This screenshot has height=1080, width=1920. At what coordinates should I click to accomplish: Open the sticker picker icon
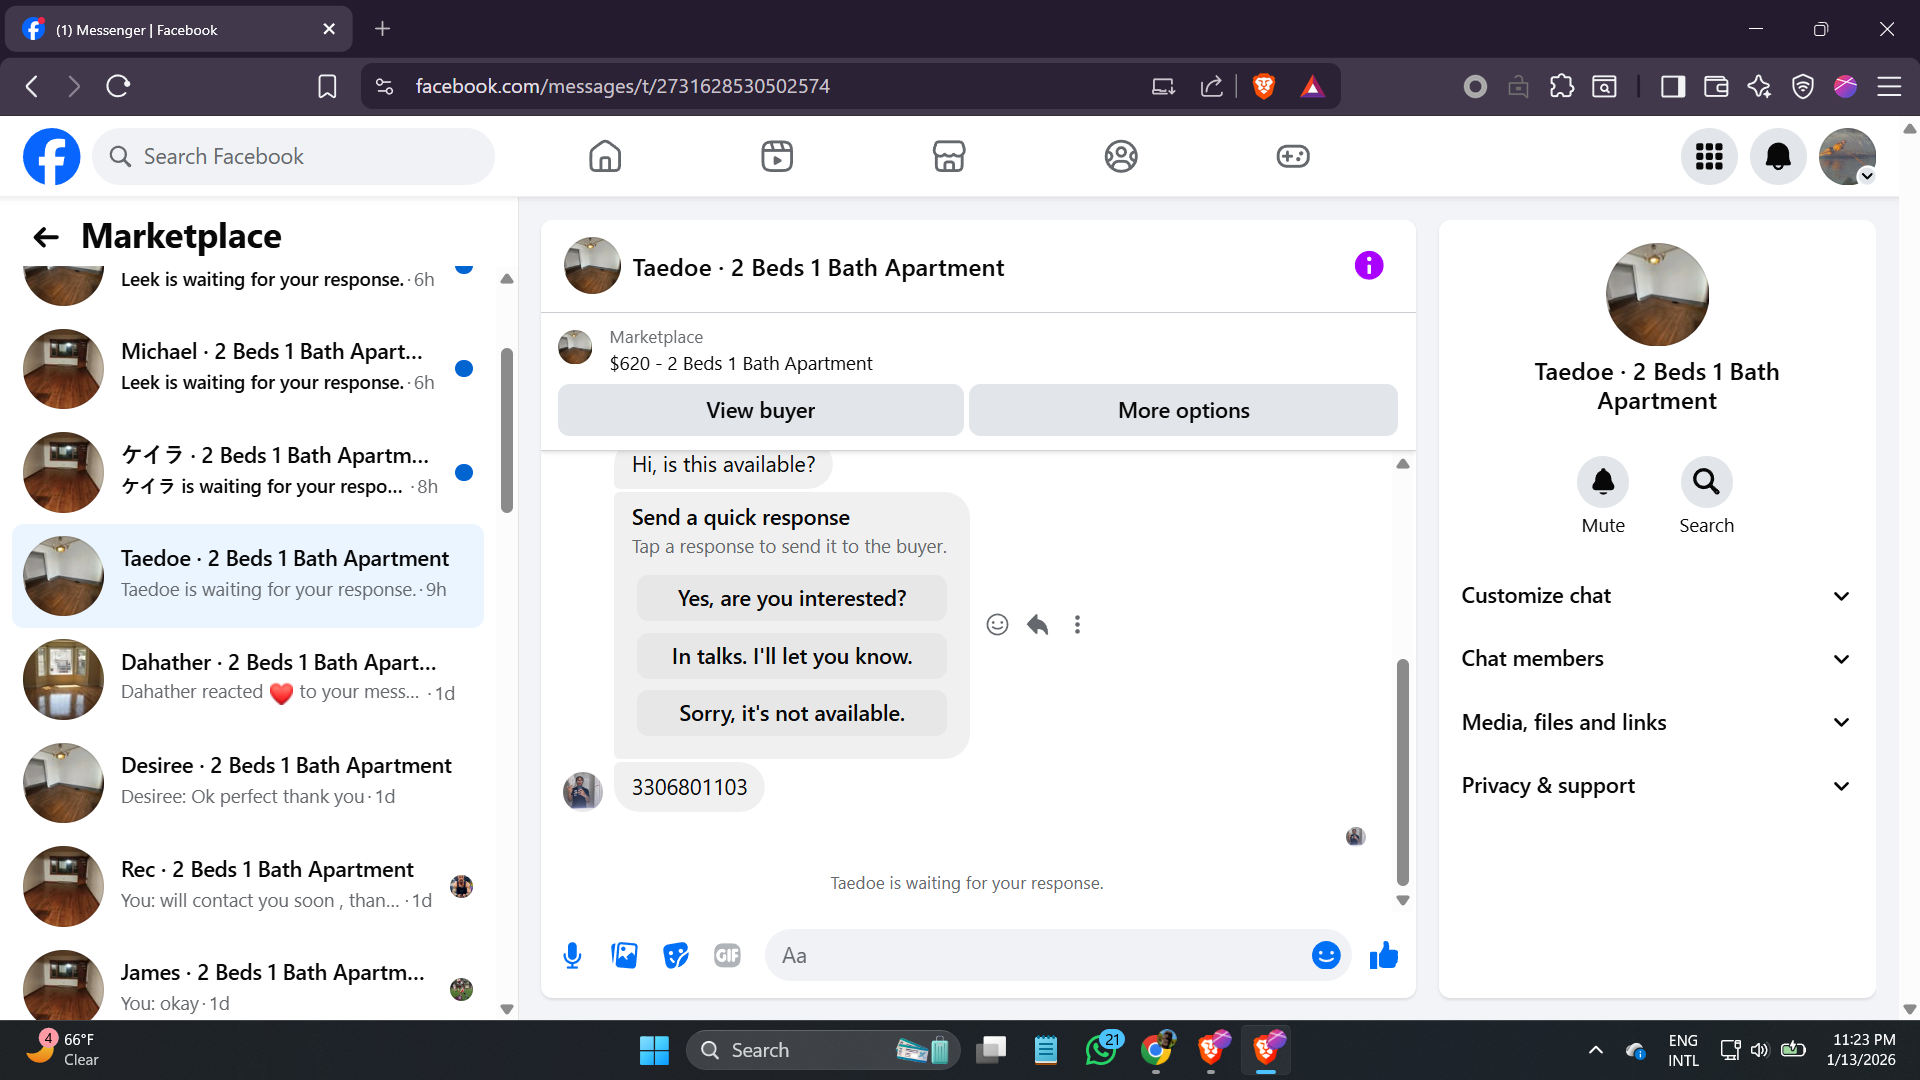pyautogui.click(x=676, y=956)
